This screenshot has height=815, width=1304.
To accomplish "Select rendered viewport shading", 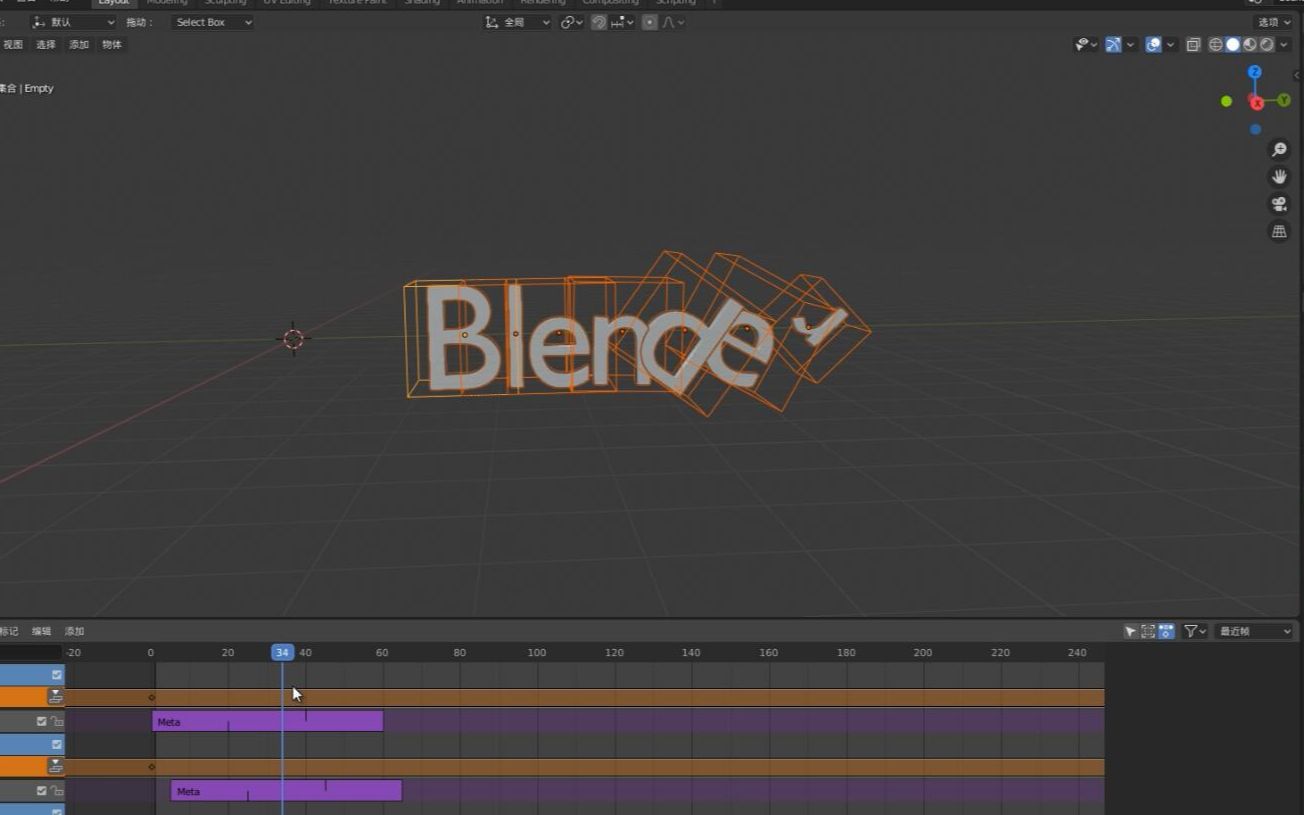I will coord(1267,45).
